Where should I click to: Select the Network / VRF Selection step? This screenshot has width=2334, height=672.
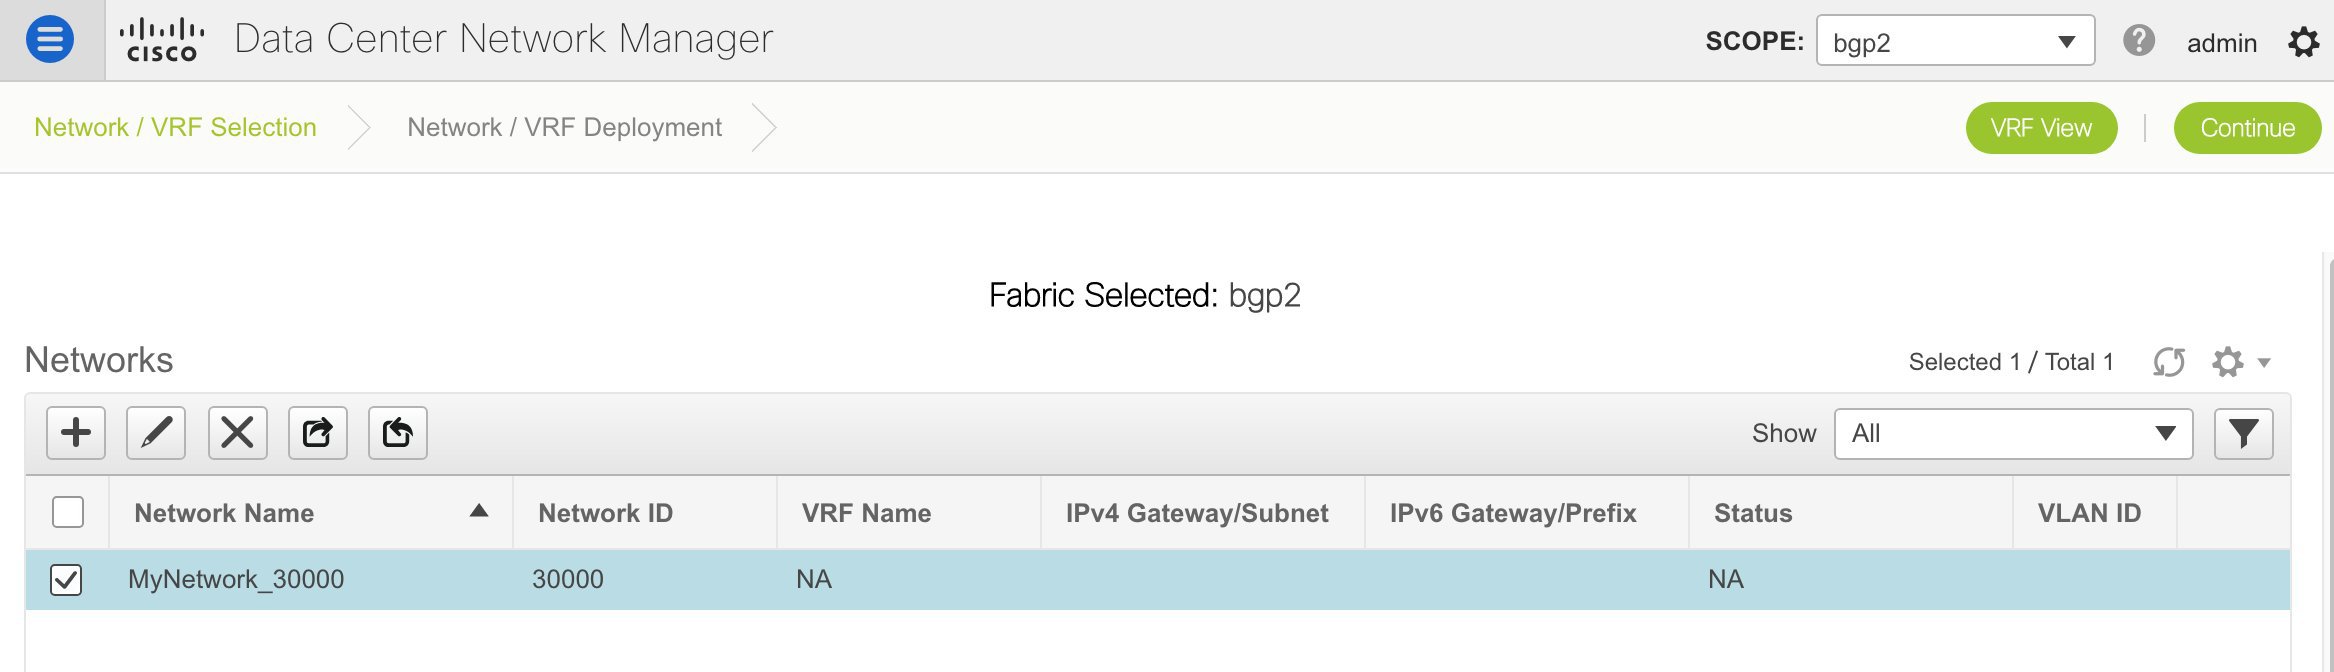click(x=175, y=127)
